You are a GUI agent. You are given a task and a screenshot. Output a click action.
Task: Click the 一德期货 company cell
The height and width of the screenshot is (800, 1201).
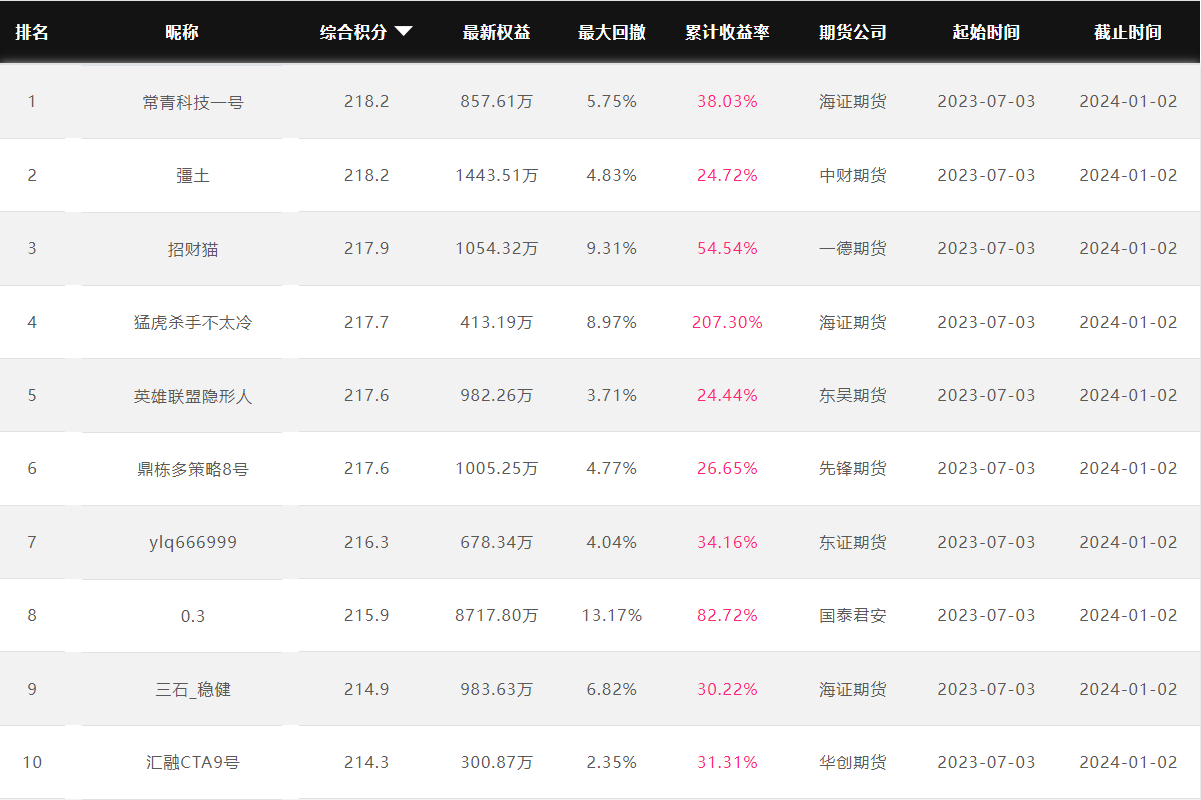coord(853,249)
